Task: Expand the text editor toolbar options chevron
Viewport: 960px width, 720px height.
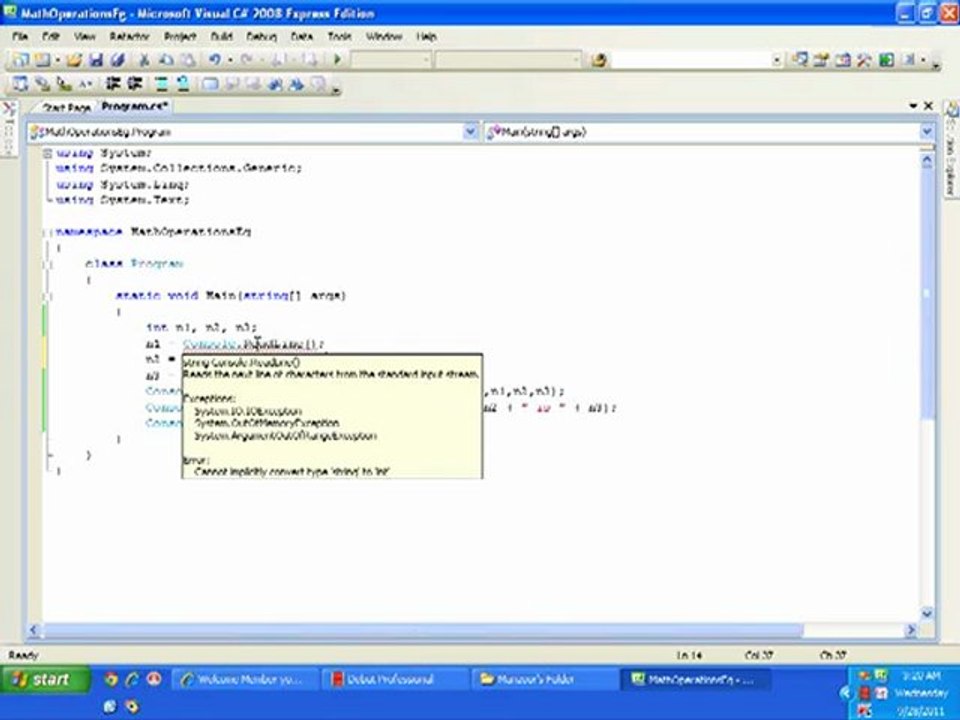Action: tap(336, 87)
